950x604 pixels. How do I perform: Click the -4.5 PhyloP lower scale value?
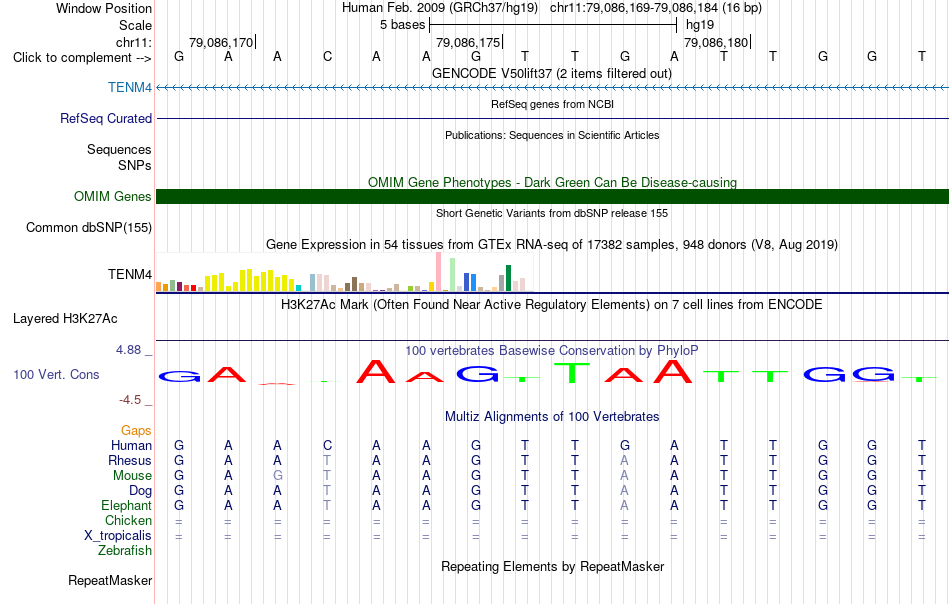[x=130, y=400]
